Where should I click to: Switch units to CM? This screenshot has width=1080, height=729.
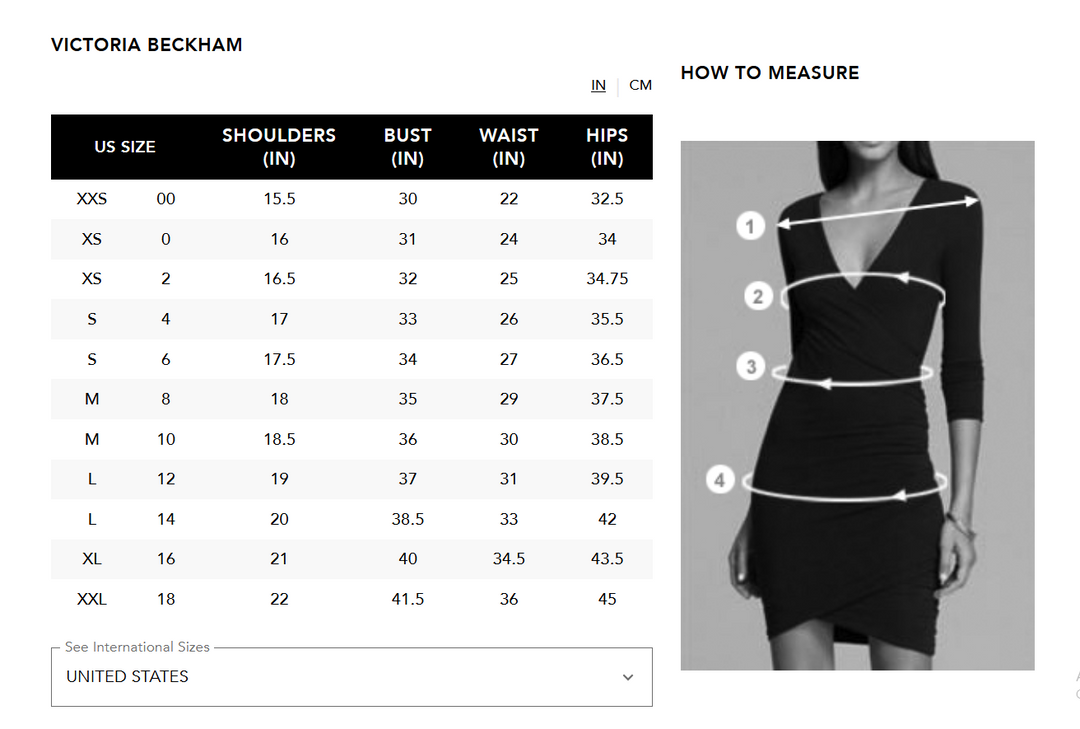coord(641,85)
